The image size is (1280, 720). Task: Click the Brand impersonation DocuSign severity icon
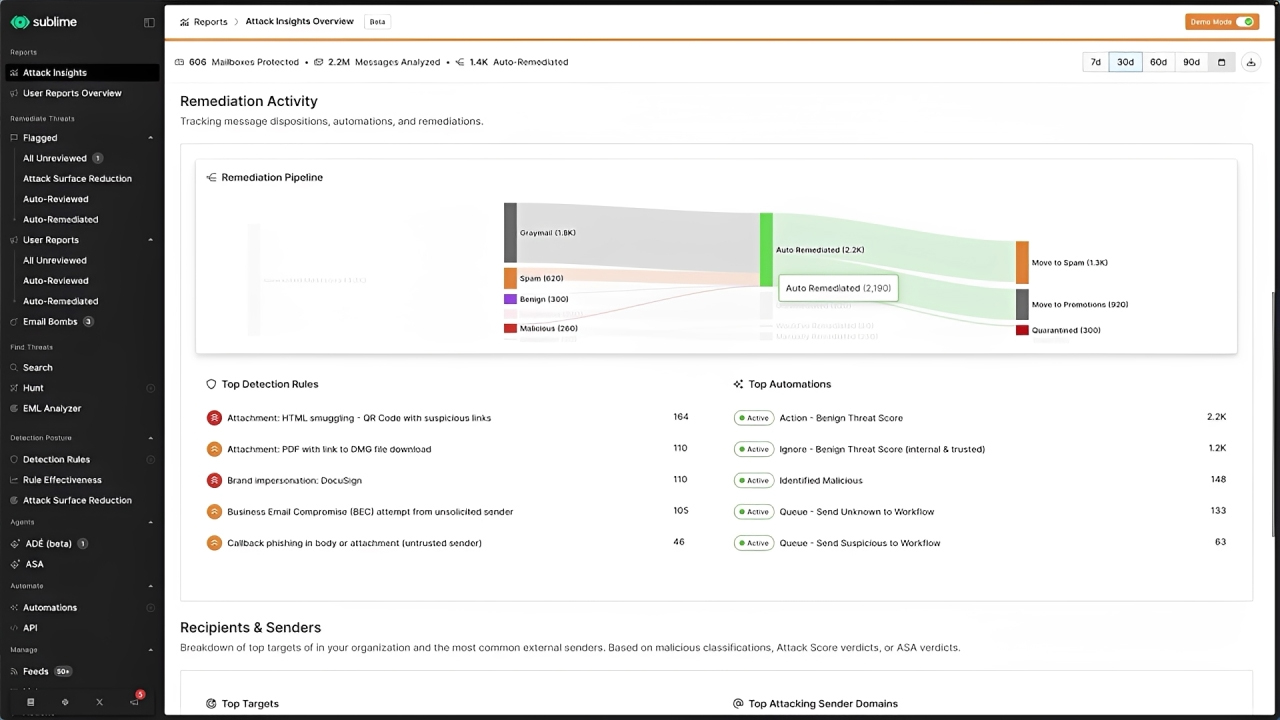pyautogui.click(x=214, y=480)
